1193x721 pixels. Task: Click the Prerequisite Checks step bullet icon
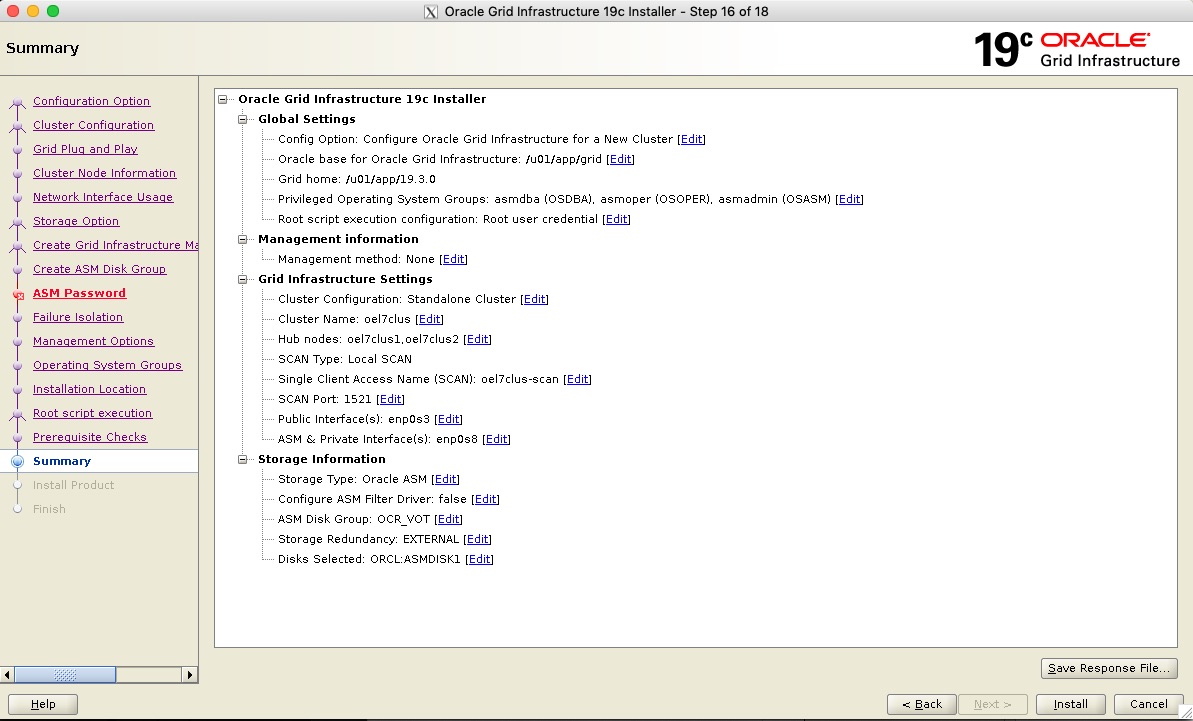(x=17, y=437)
